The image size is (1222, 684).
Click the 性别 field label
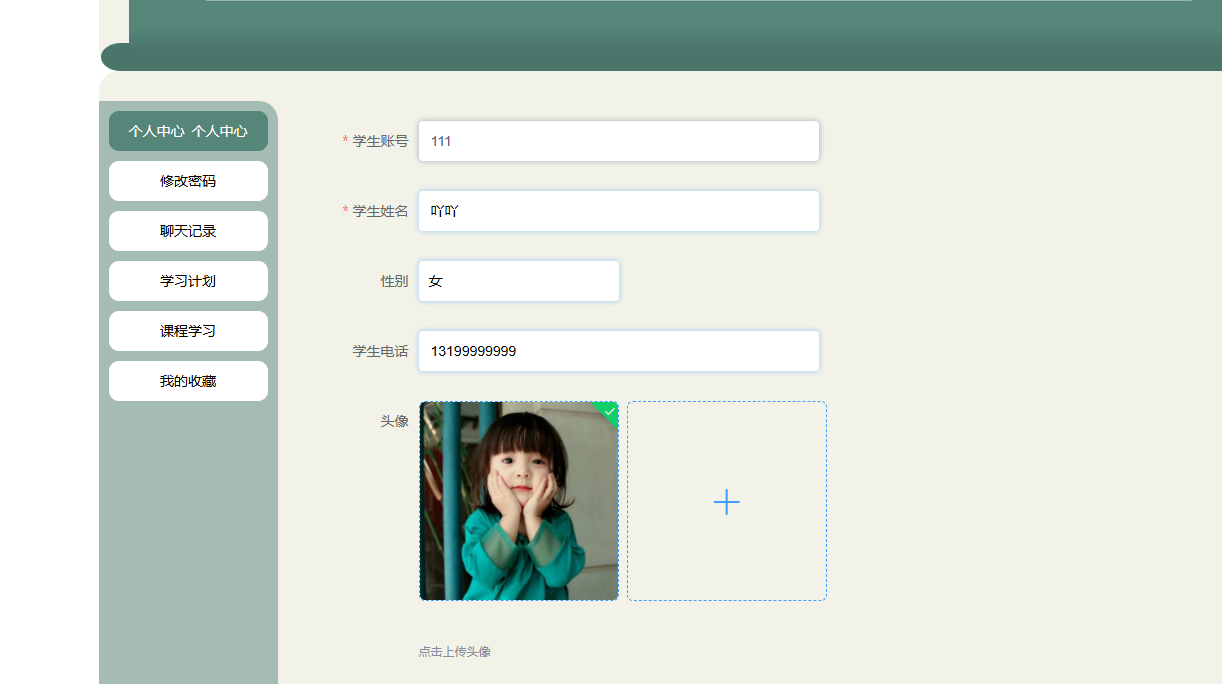(x=394, y=281)
